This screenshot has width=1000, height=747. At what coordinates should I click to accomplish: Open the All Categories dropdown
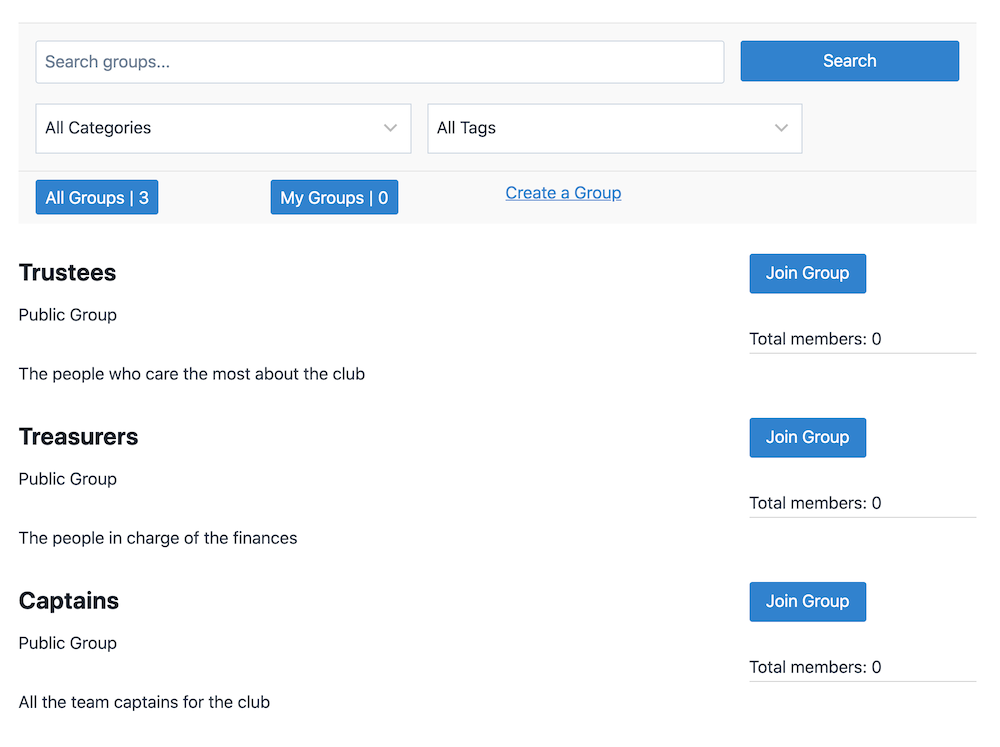[223, 128]
